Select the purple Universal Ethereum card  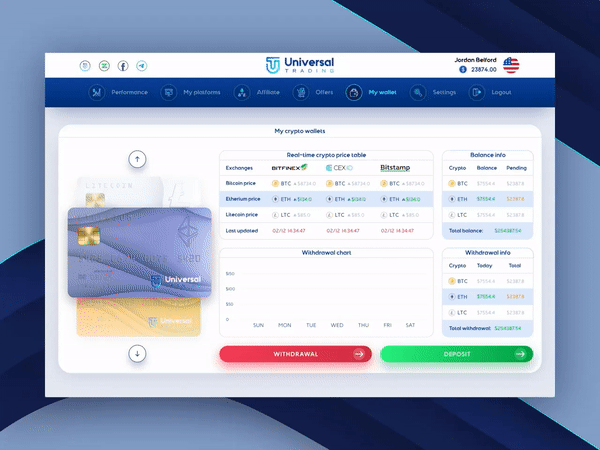coord(139,253)
